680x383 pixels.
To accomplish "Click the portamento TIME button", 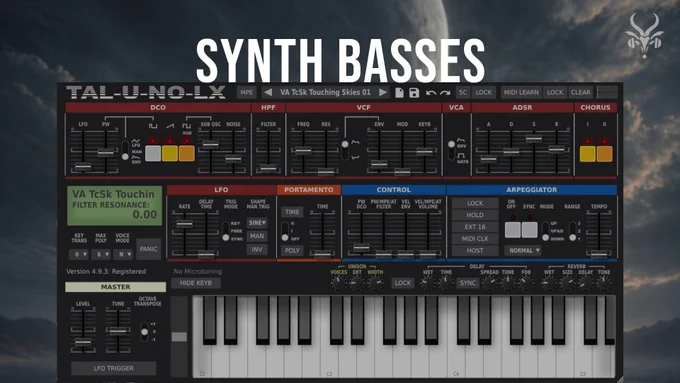I will [292, 212].
